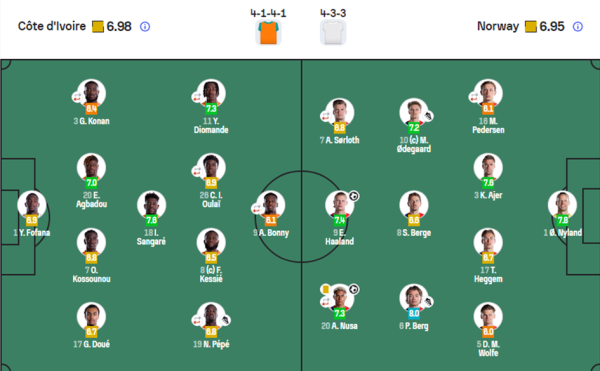Click info icon next to Norway rating

pyautogui.click(x=578, y=27)
